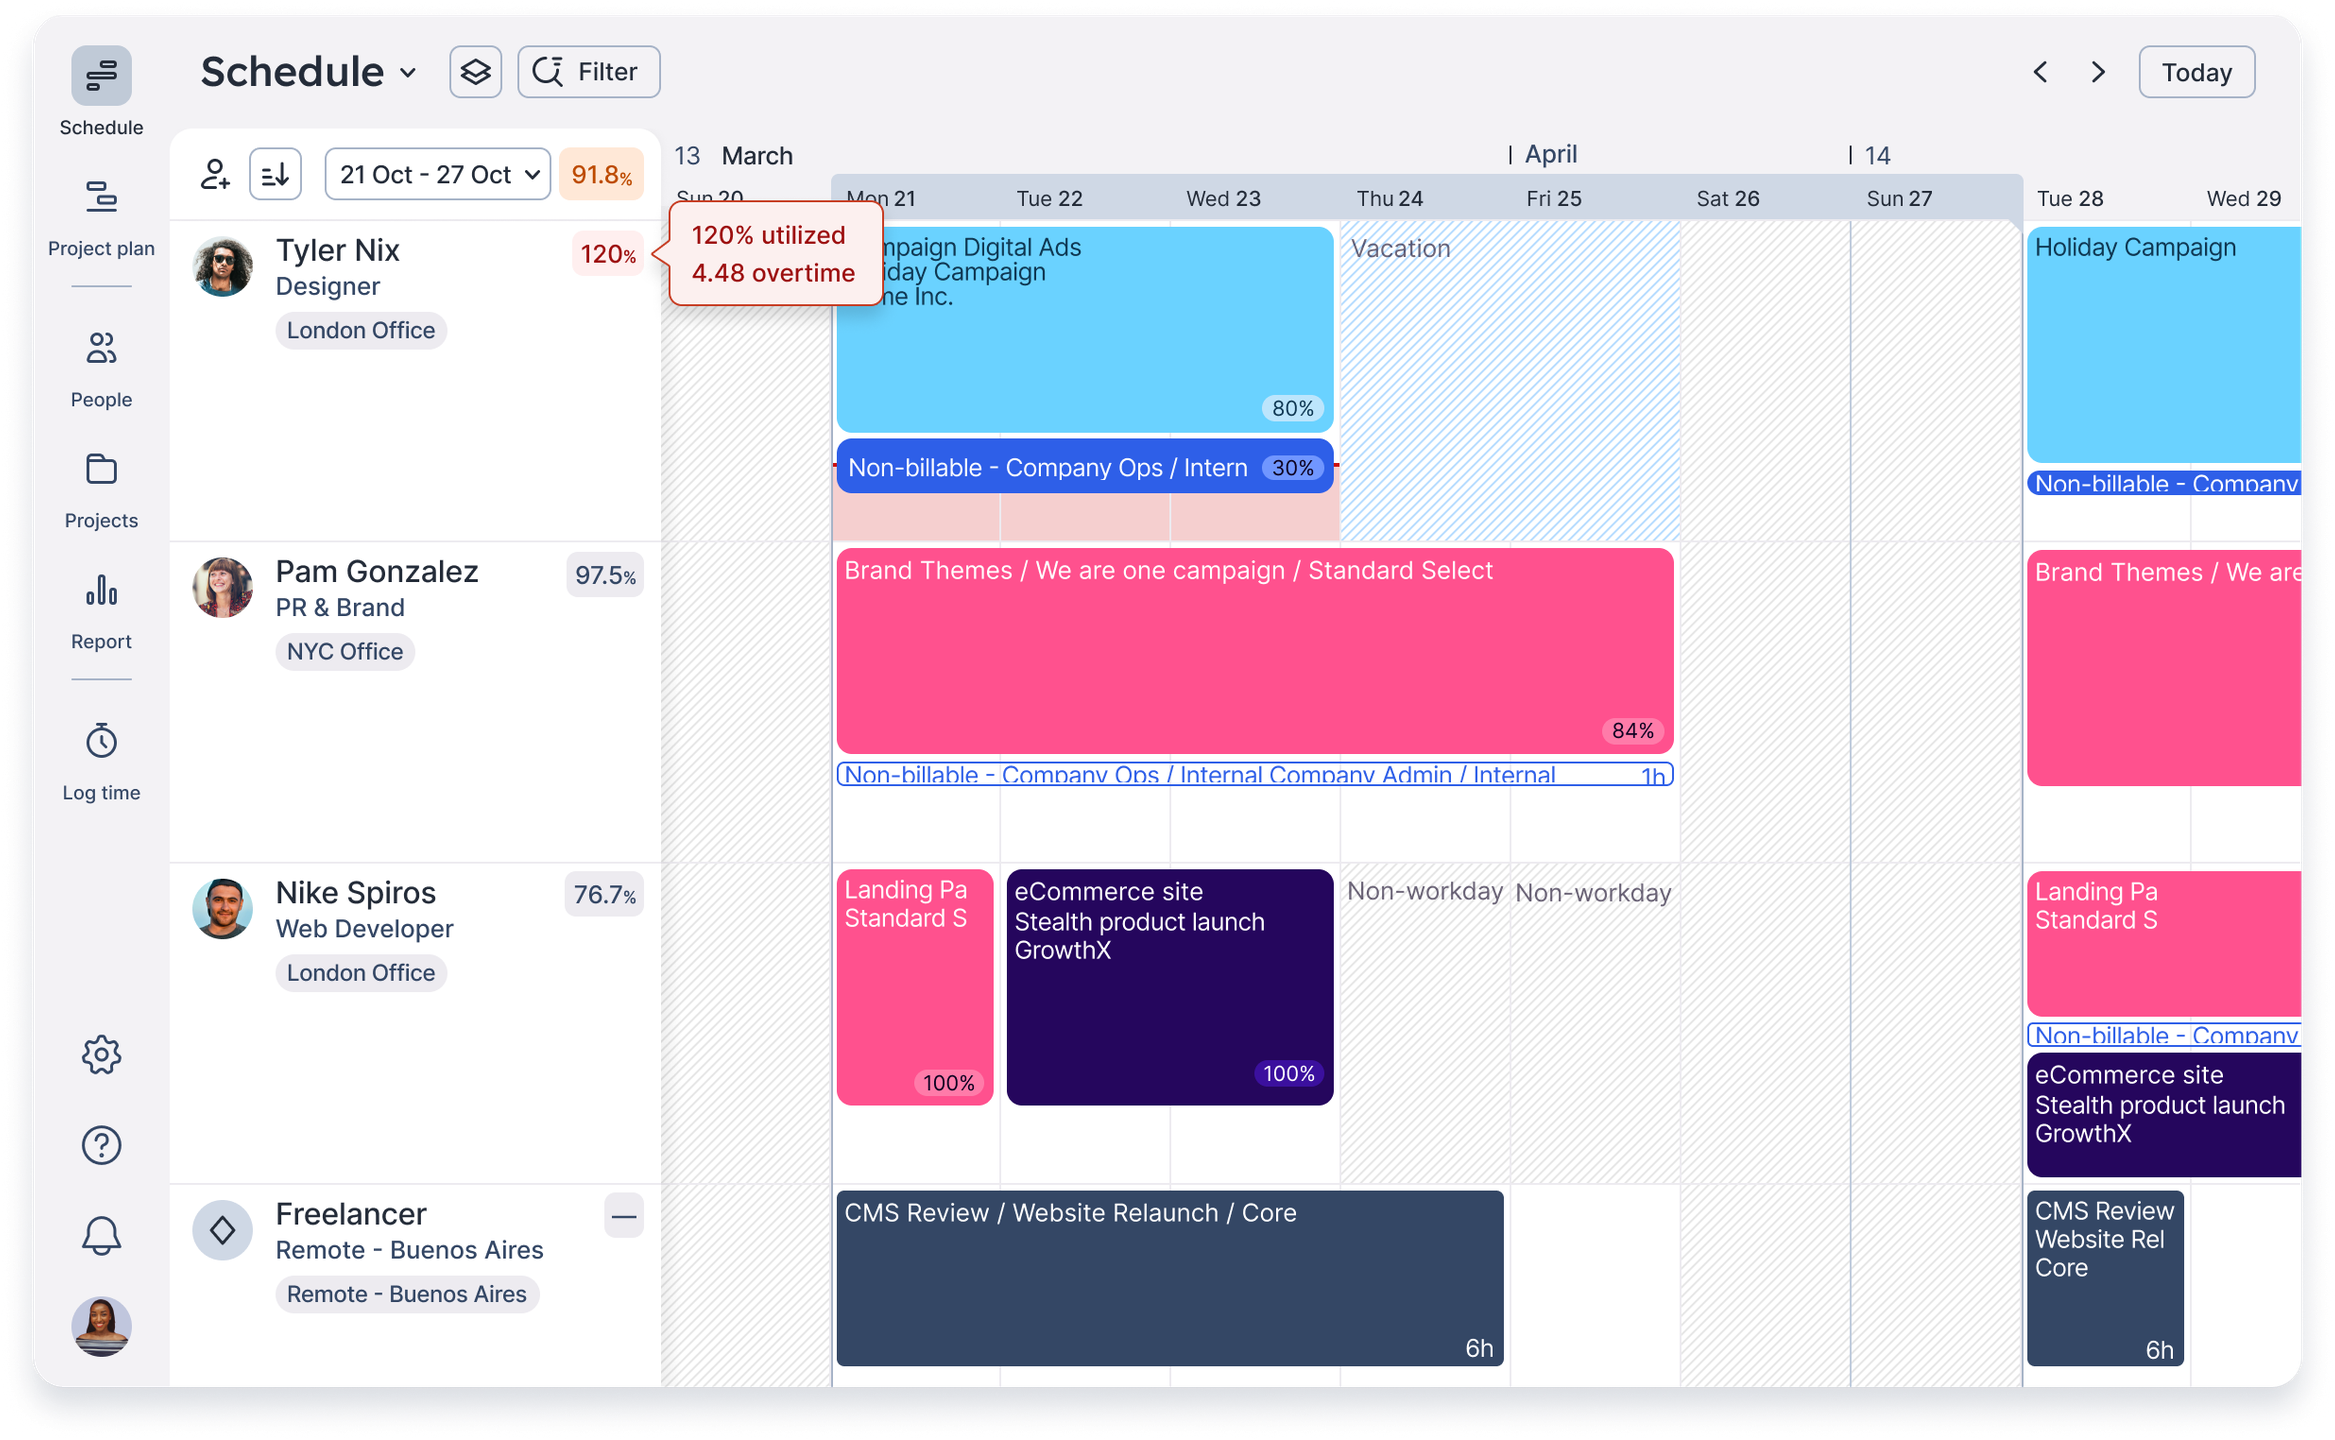
Task: Open Project plan from sidebar
Action: tap(101, 198)
